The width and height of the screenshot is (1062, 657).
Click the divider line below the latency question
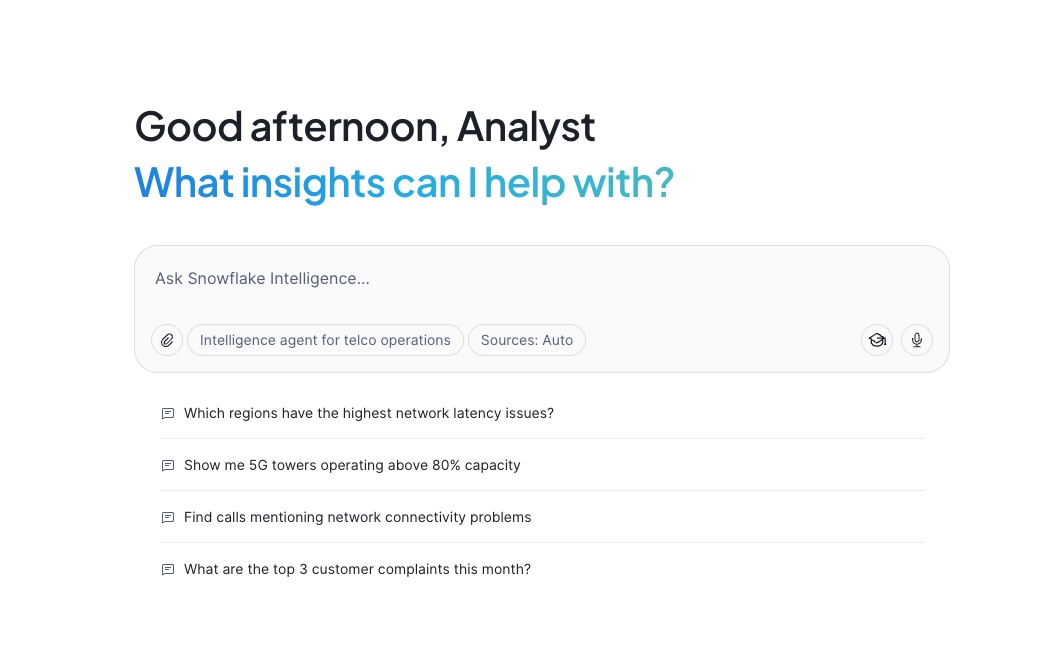542,439
